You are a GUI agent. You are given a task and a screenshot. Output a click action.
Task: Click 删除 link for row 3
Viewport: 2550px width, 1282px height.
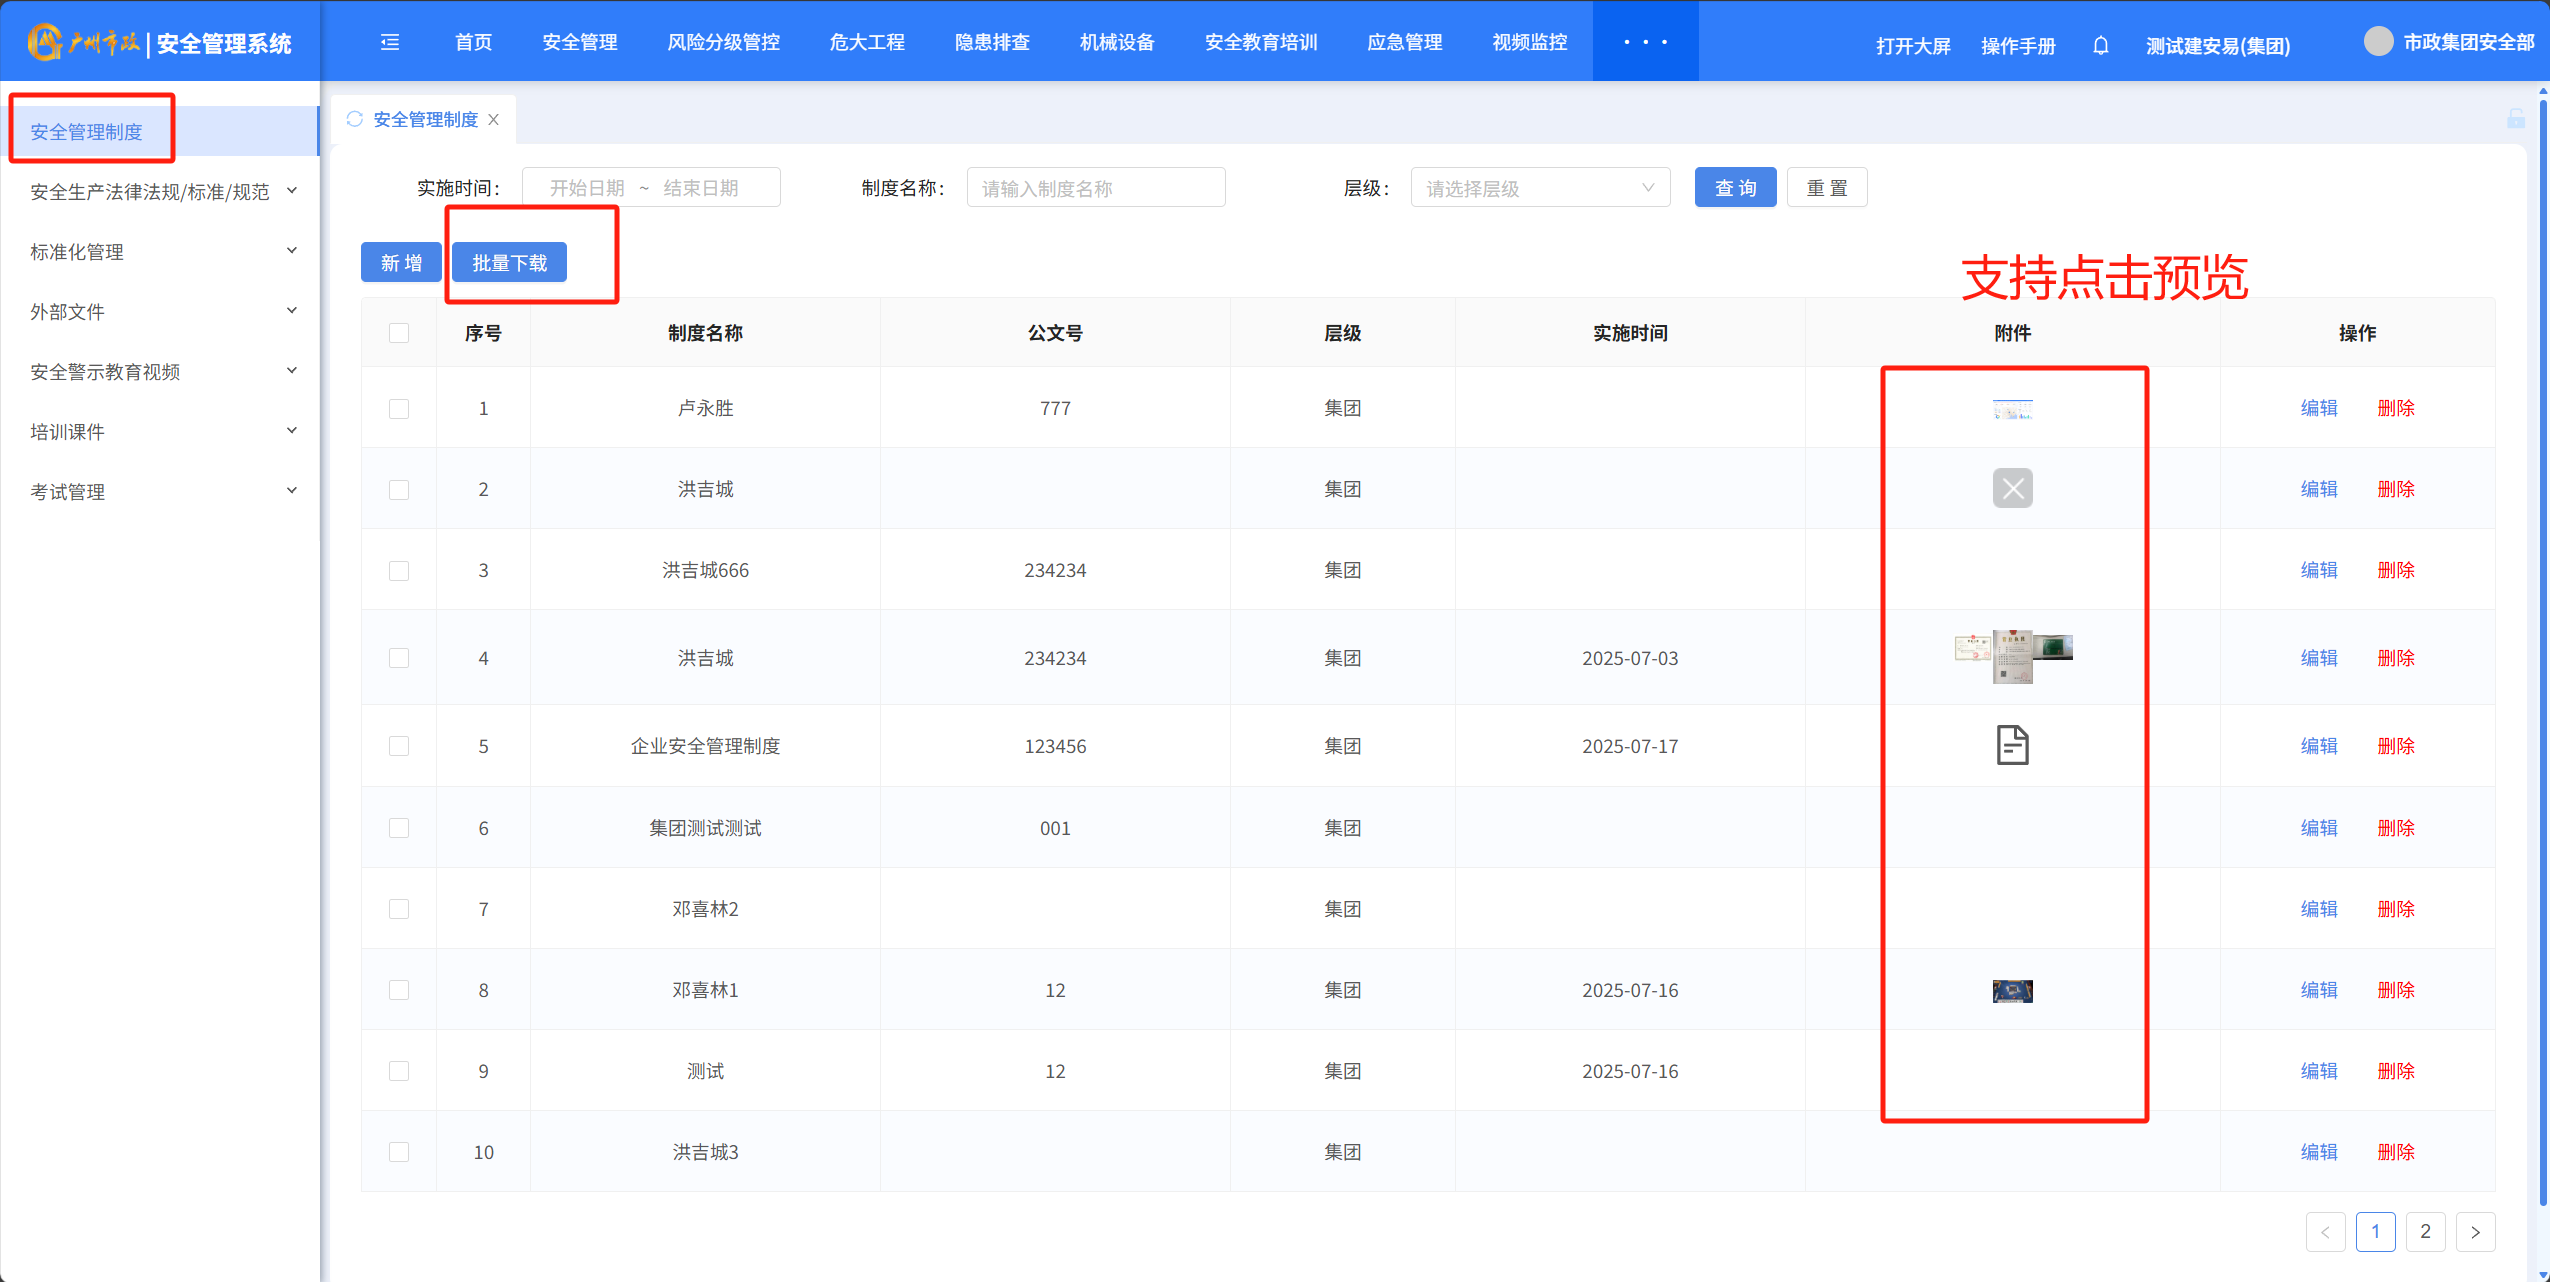pyautogui.click(x=2395, y=570)
